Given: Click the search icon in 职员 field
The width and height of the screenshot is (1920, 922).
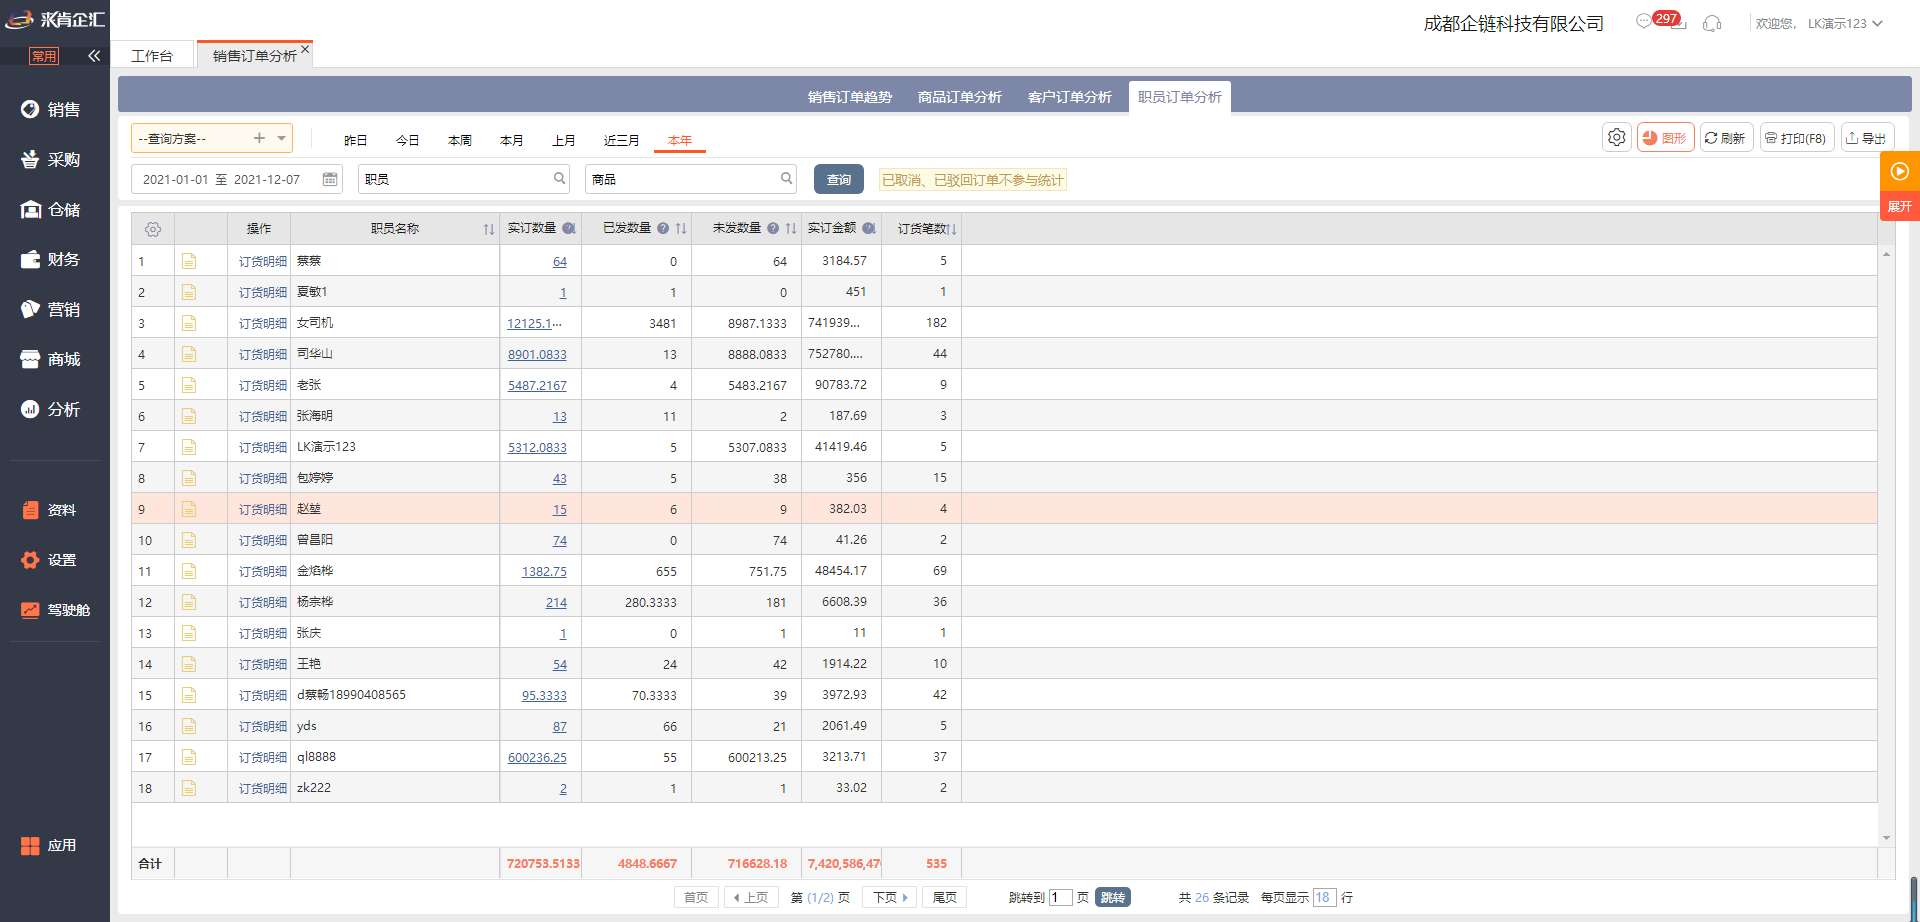Looking at the screenshot, I should click(559, 179).
